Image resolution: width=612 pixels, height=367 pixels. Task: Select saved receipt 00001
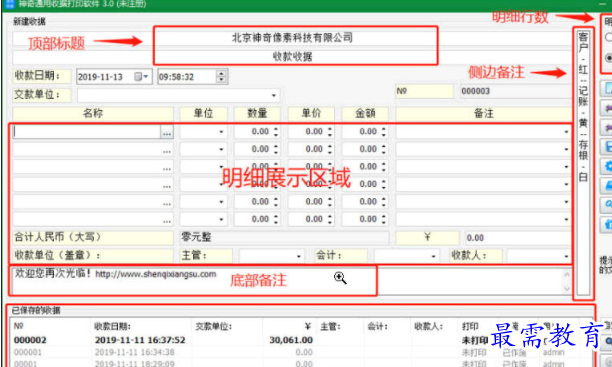tap(25, 364)
